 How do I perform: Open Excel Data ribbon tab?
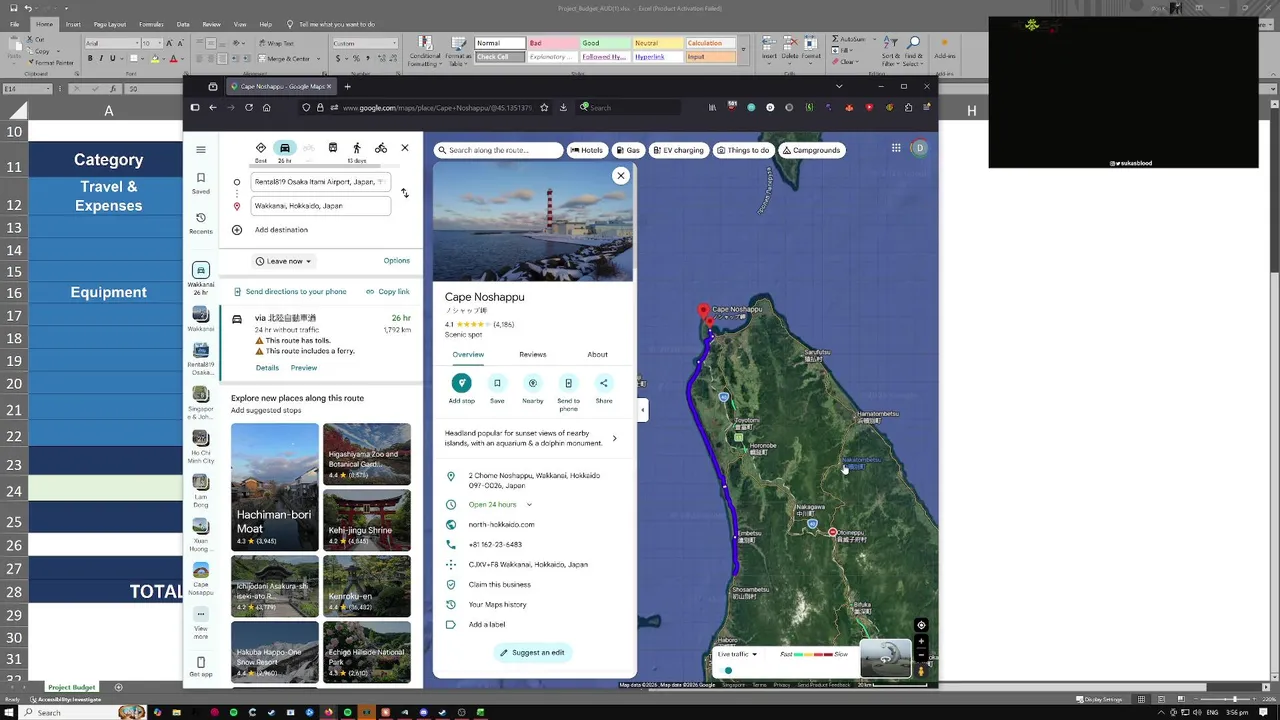183,24
